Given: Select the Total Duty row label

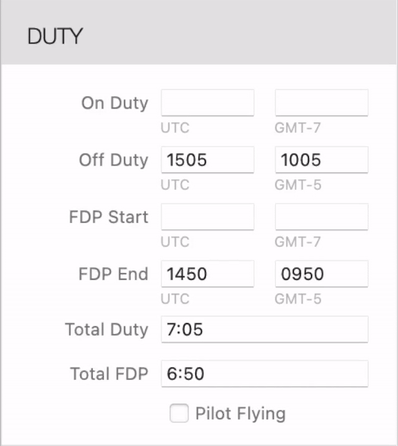Looking at the screenshot, I should (107, 330).
